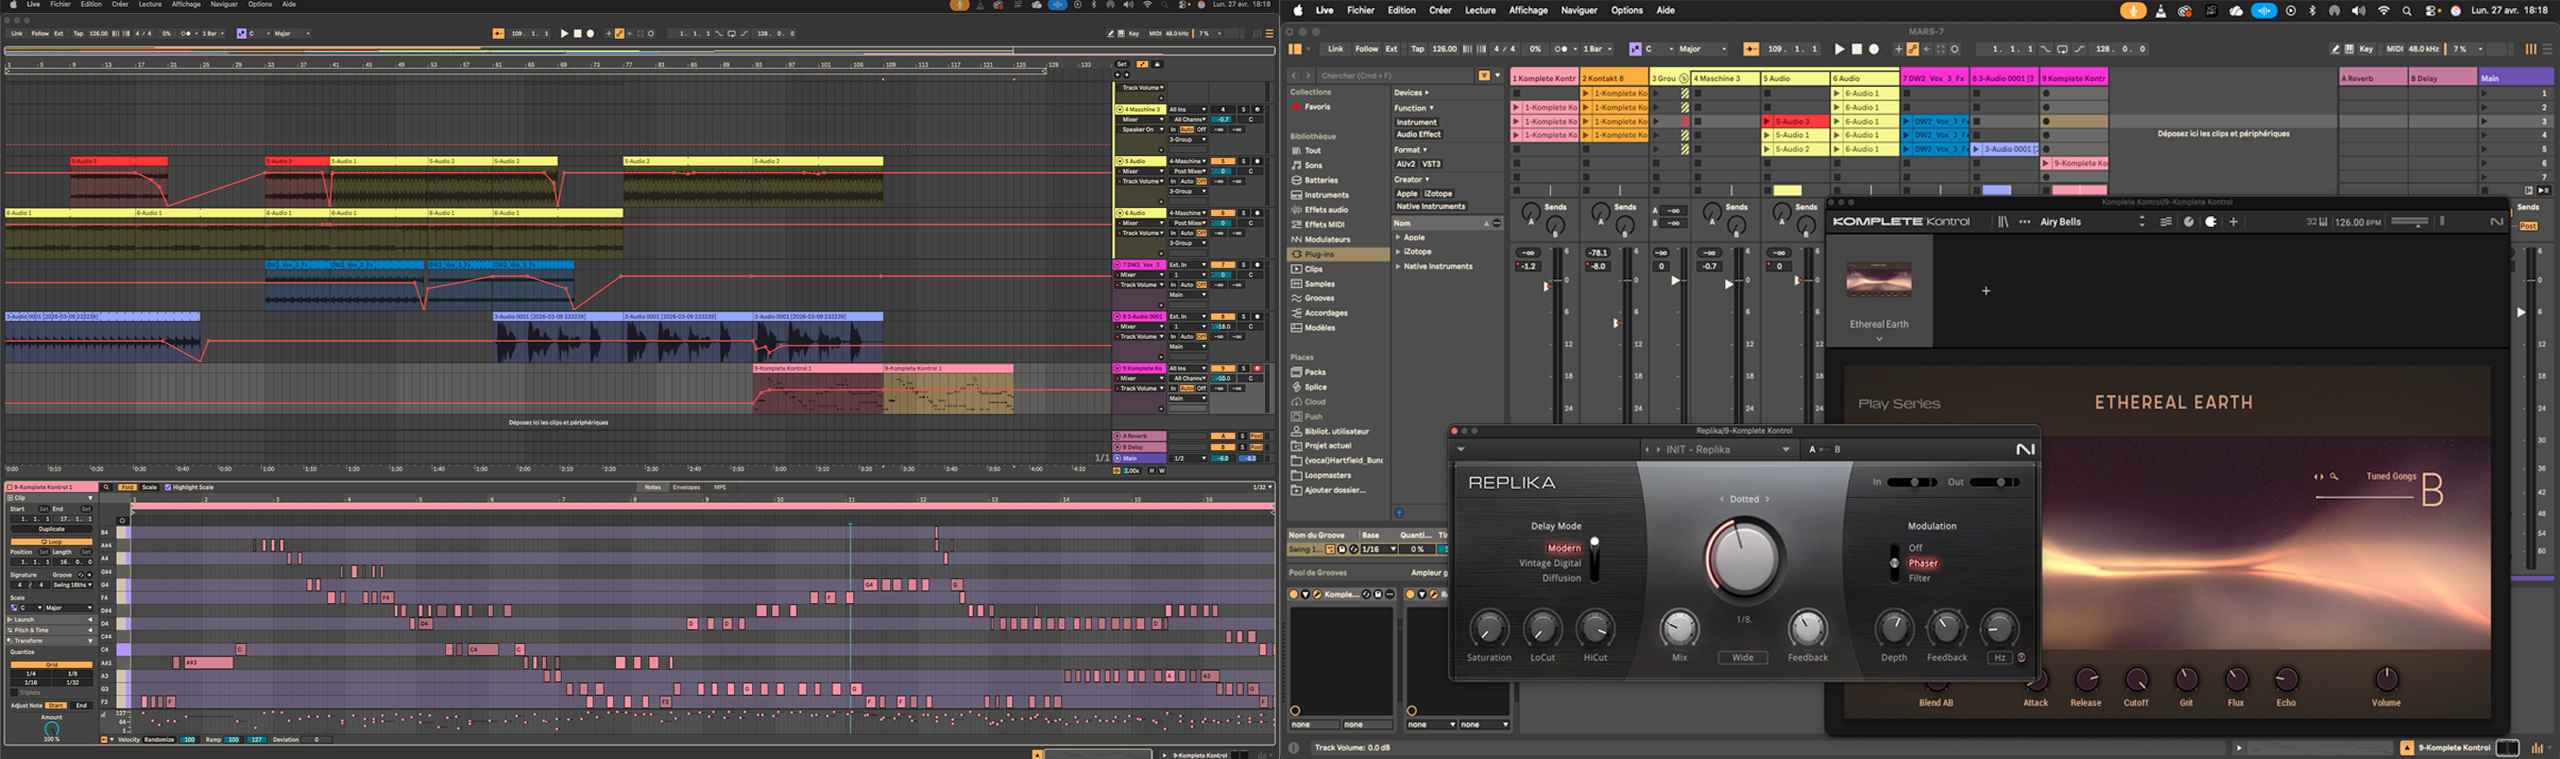2560x759 pixels.
Task: Open the macOS Bluetooth menu icon
Action: point(2312,11)
